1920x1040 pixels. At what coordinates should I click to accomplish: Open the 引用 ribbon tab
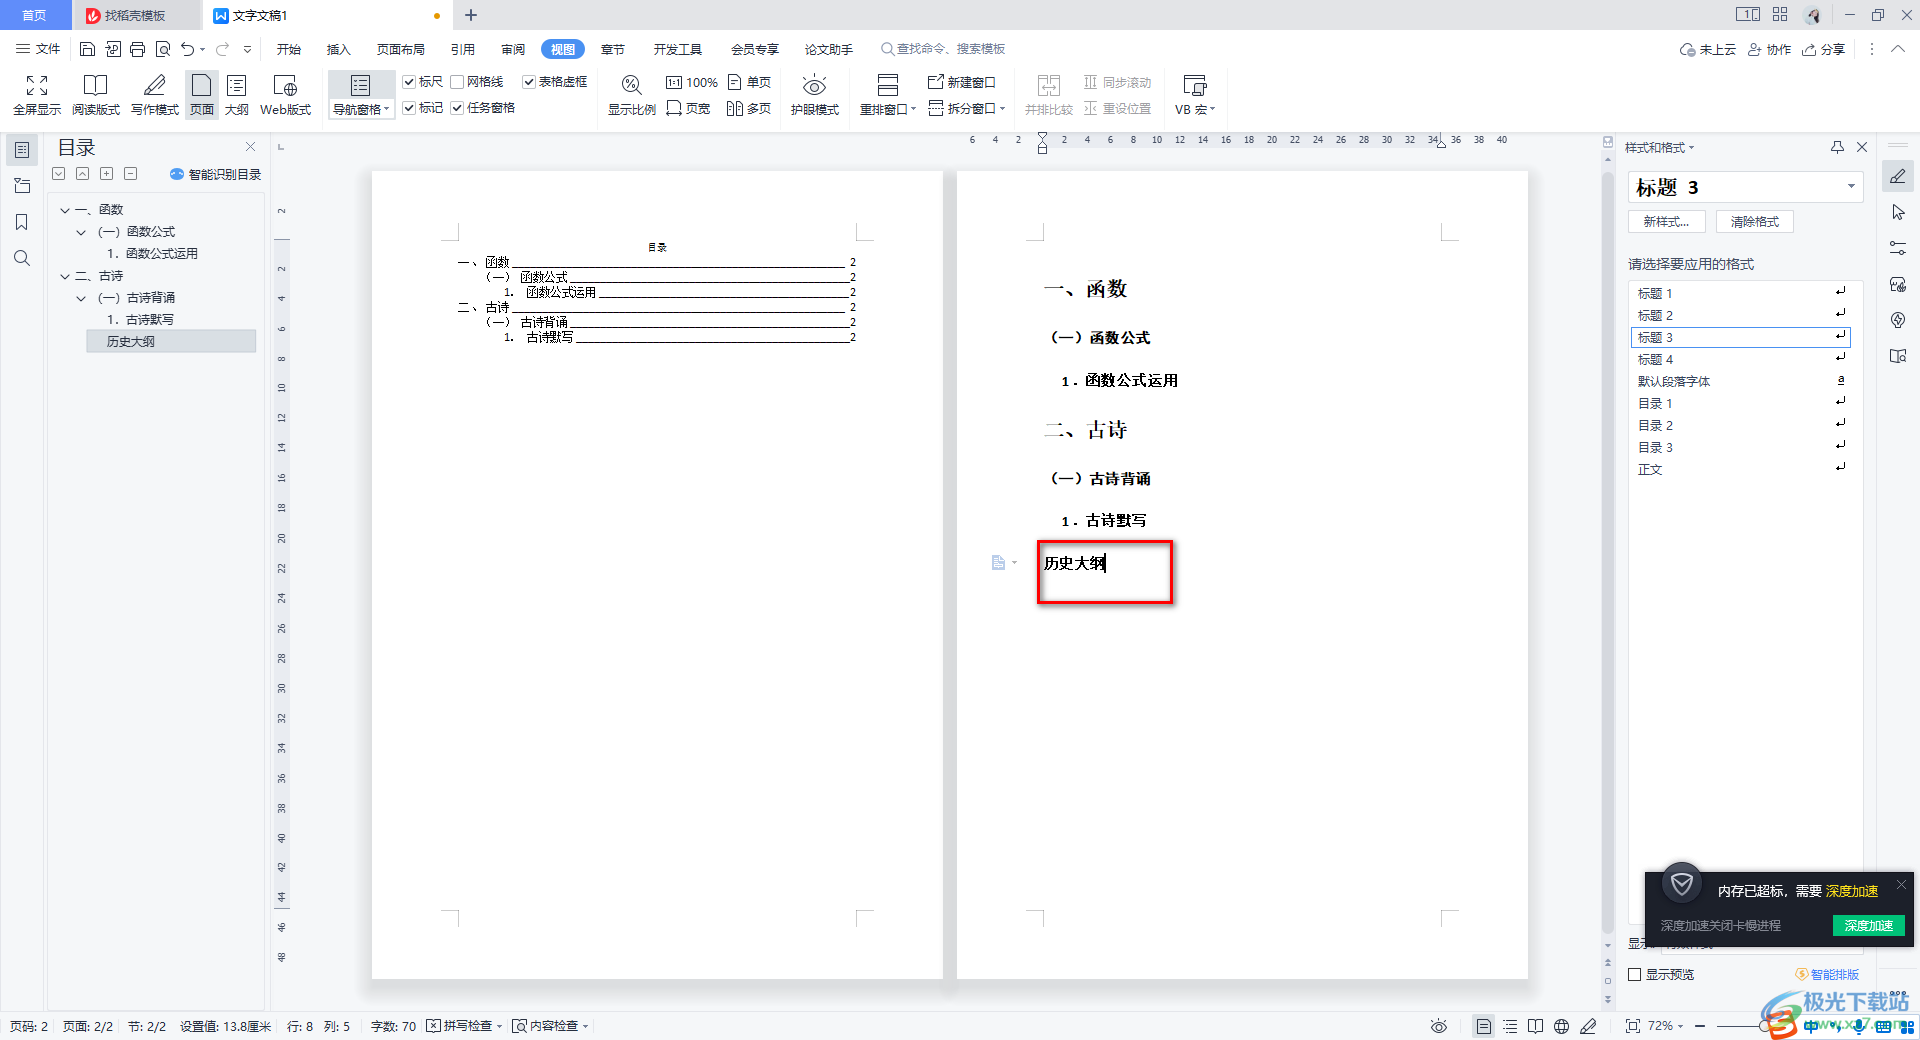(x=463, y=49)
